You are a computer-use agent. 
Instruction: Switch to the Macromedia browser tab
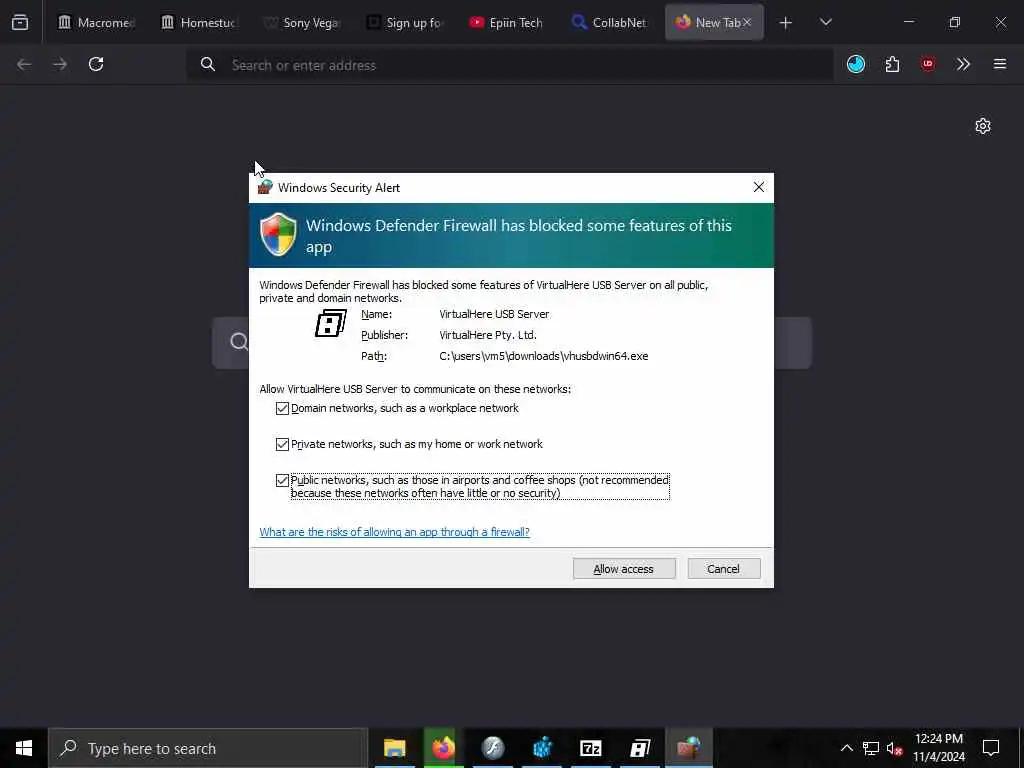[x=96, y=22]
